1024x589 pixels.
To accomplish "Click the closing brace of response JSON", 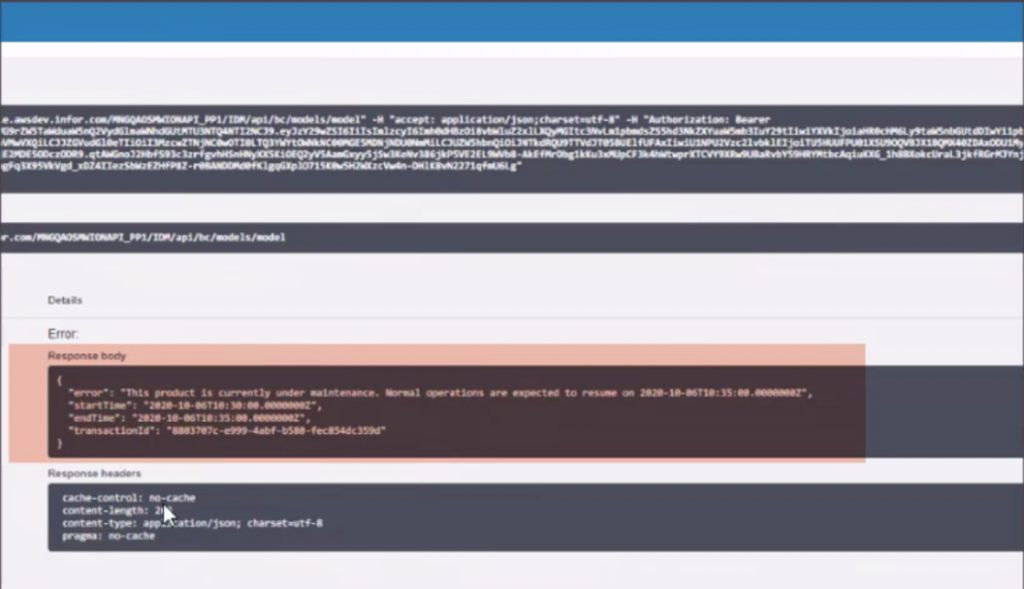I will [60, 442].
